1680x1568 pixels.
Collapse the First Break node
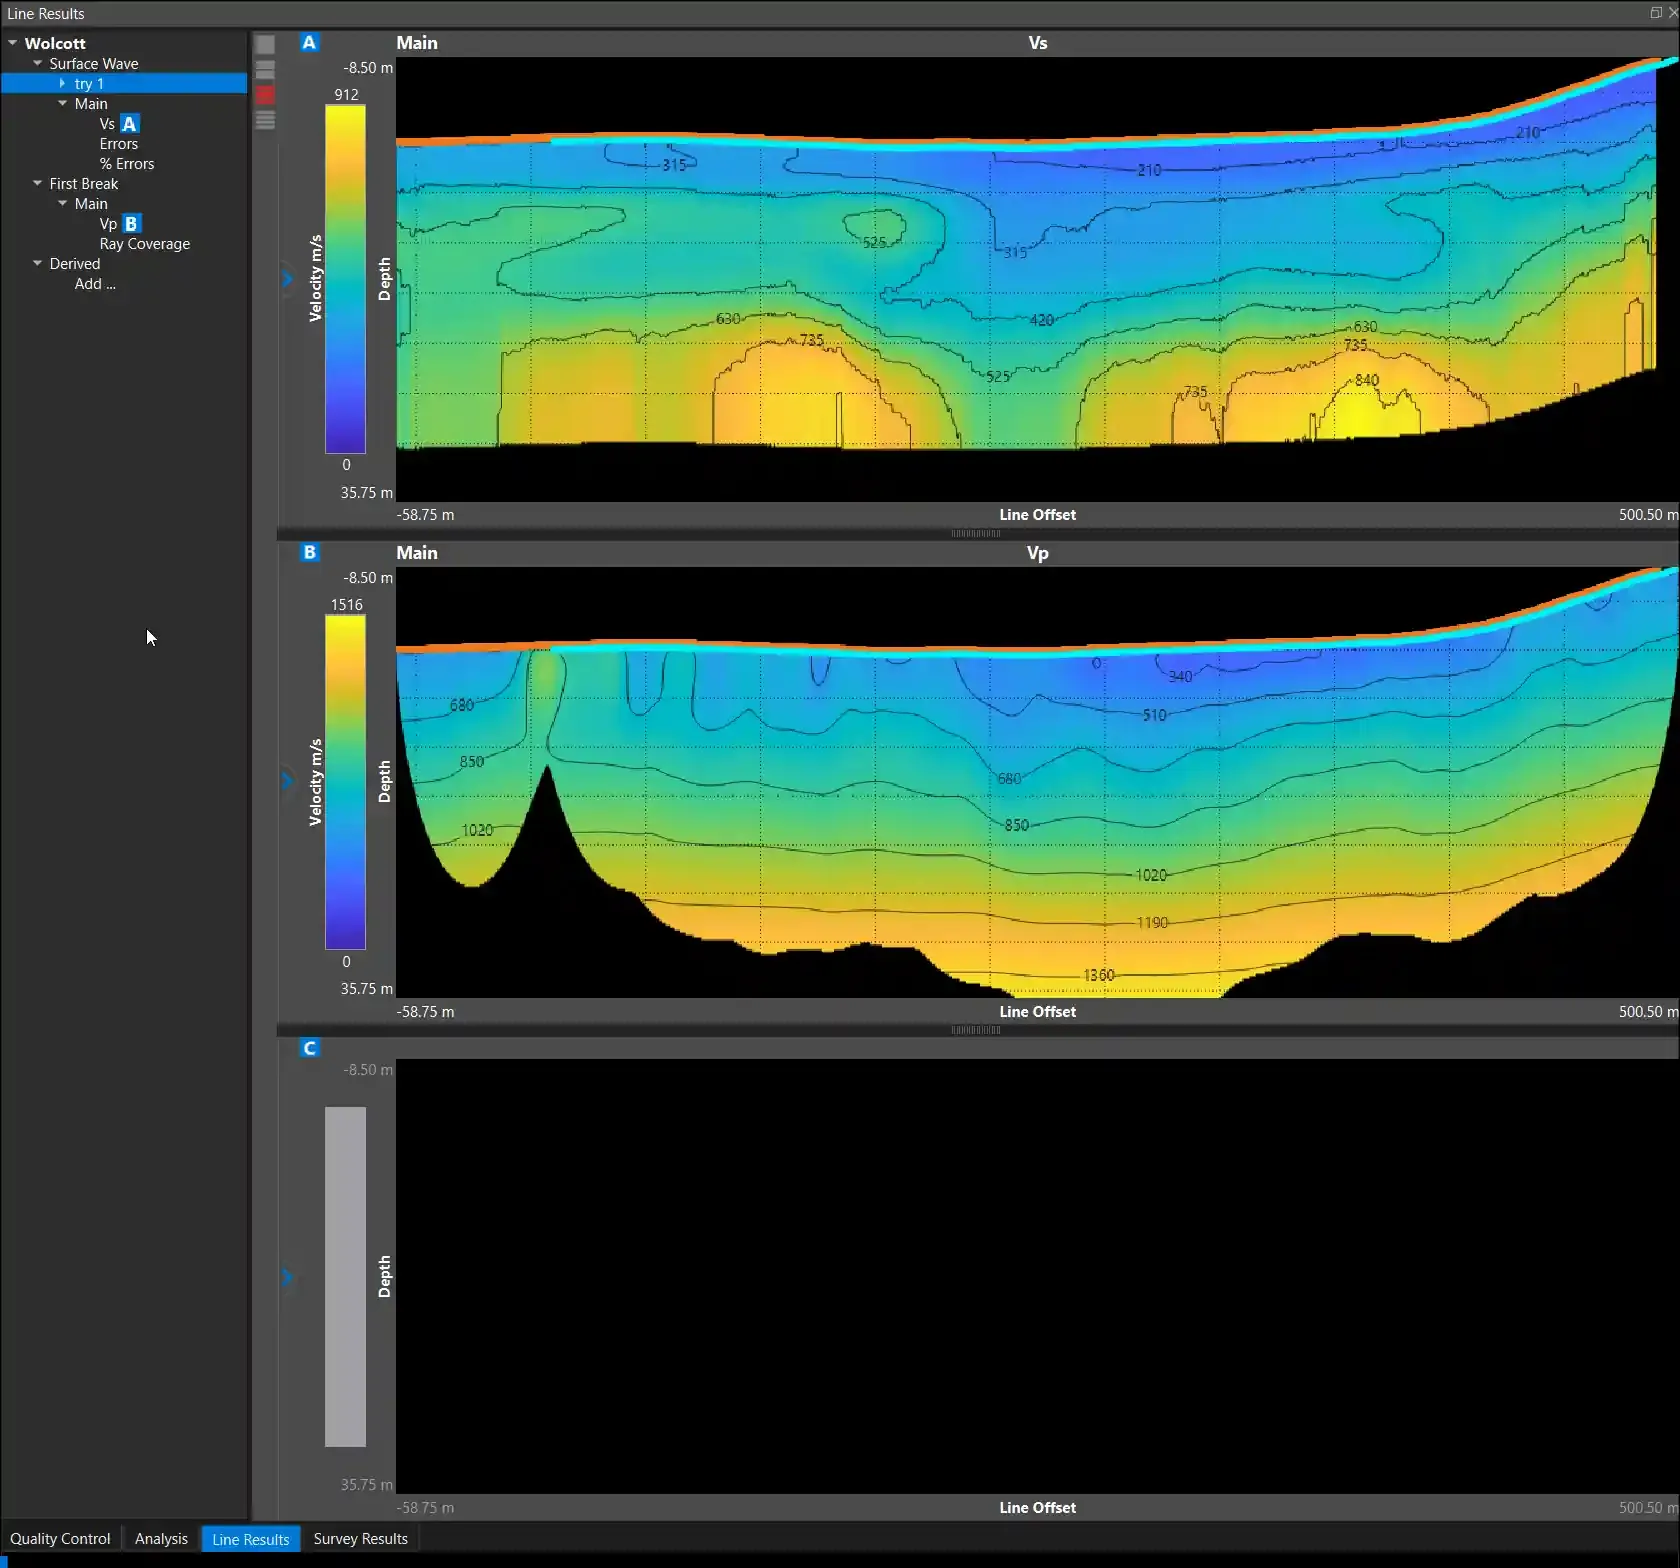(x=37, y=183)
